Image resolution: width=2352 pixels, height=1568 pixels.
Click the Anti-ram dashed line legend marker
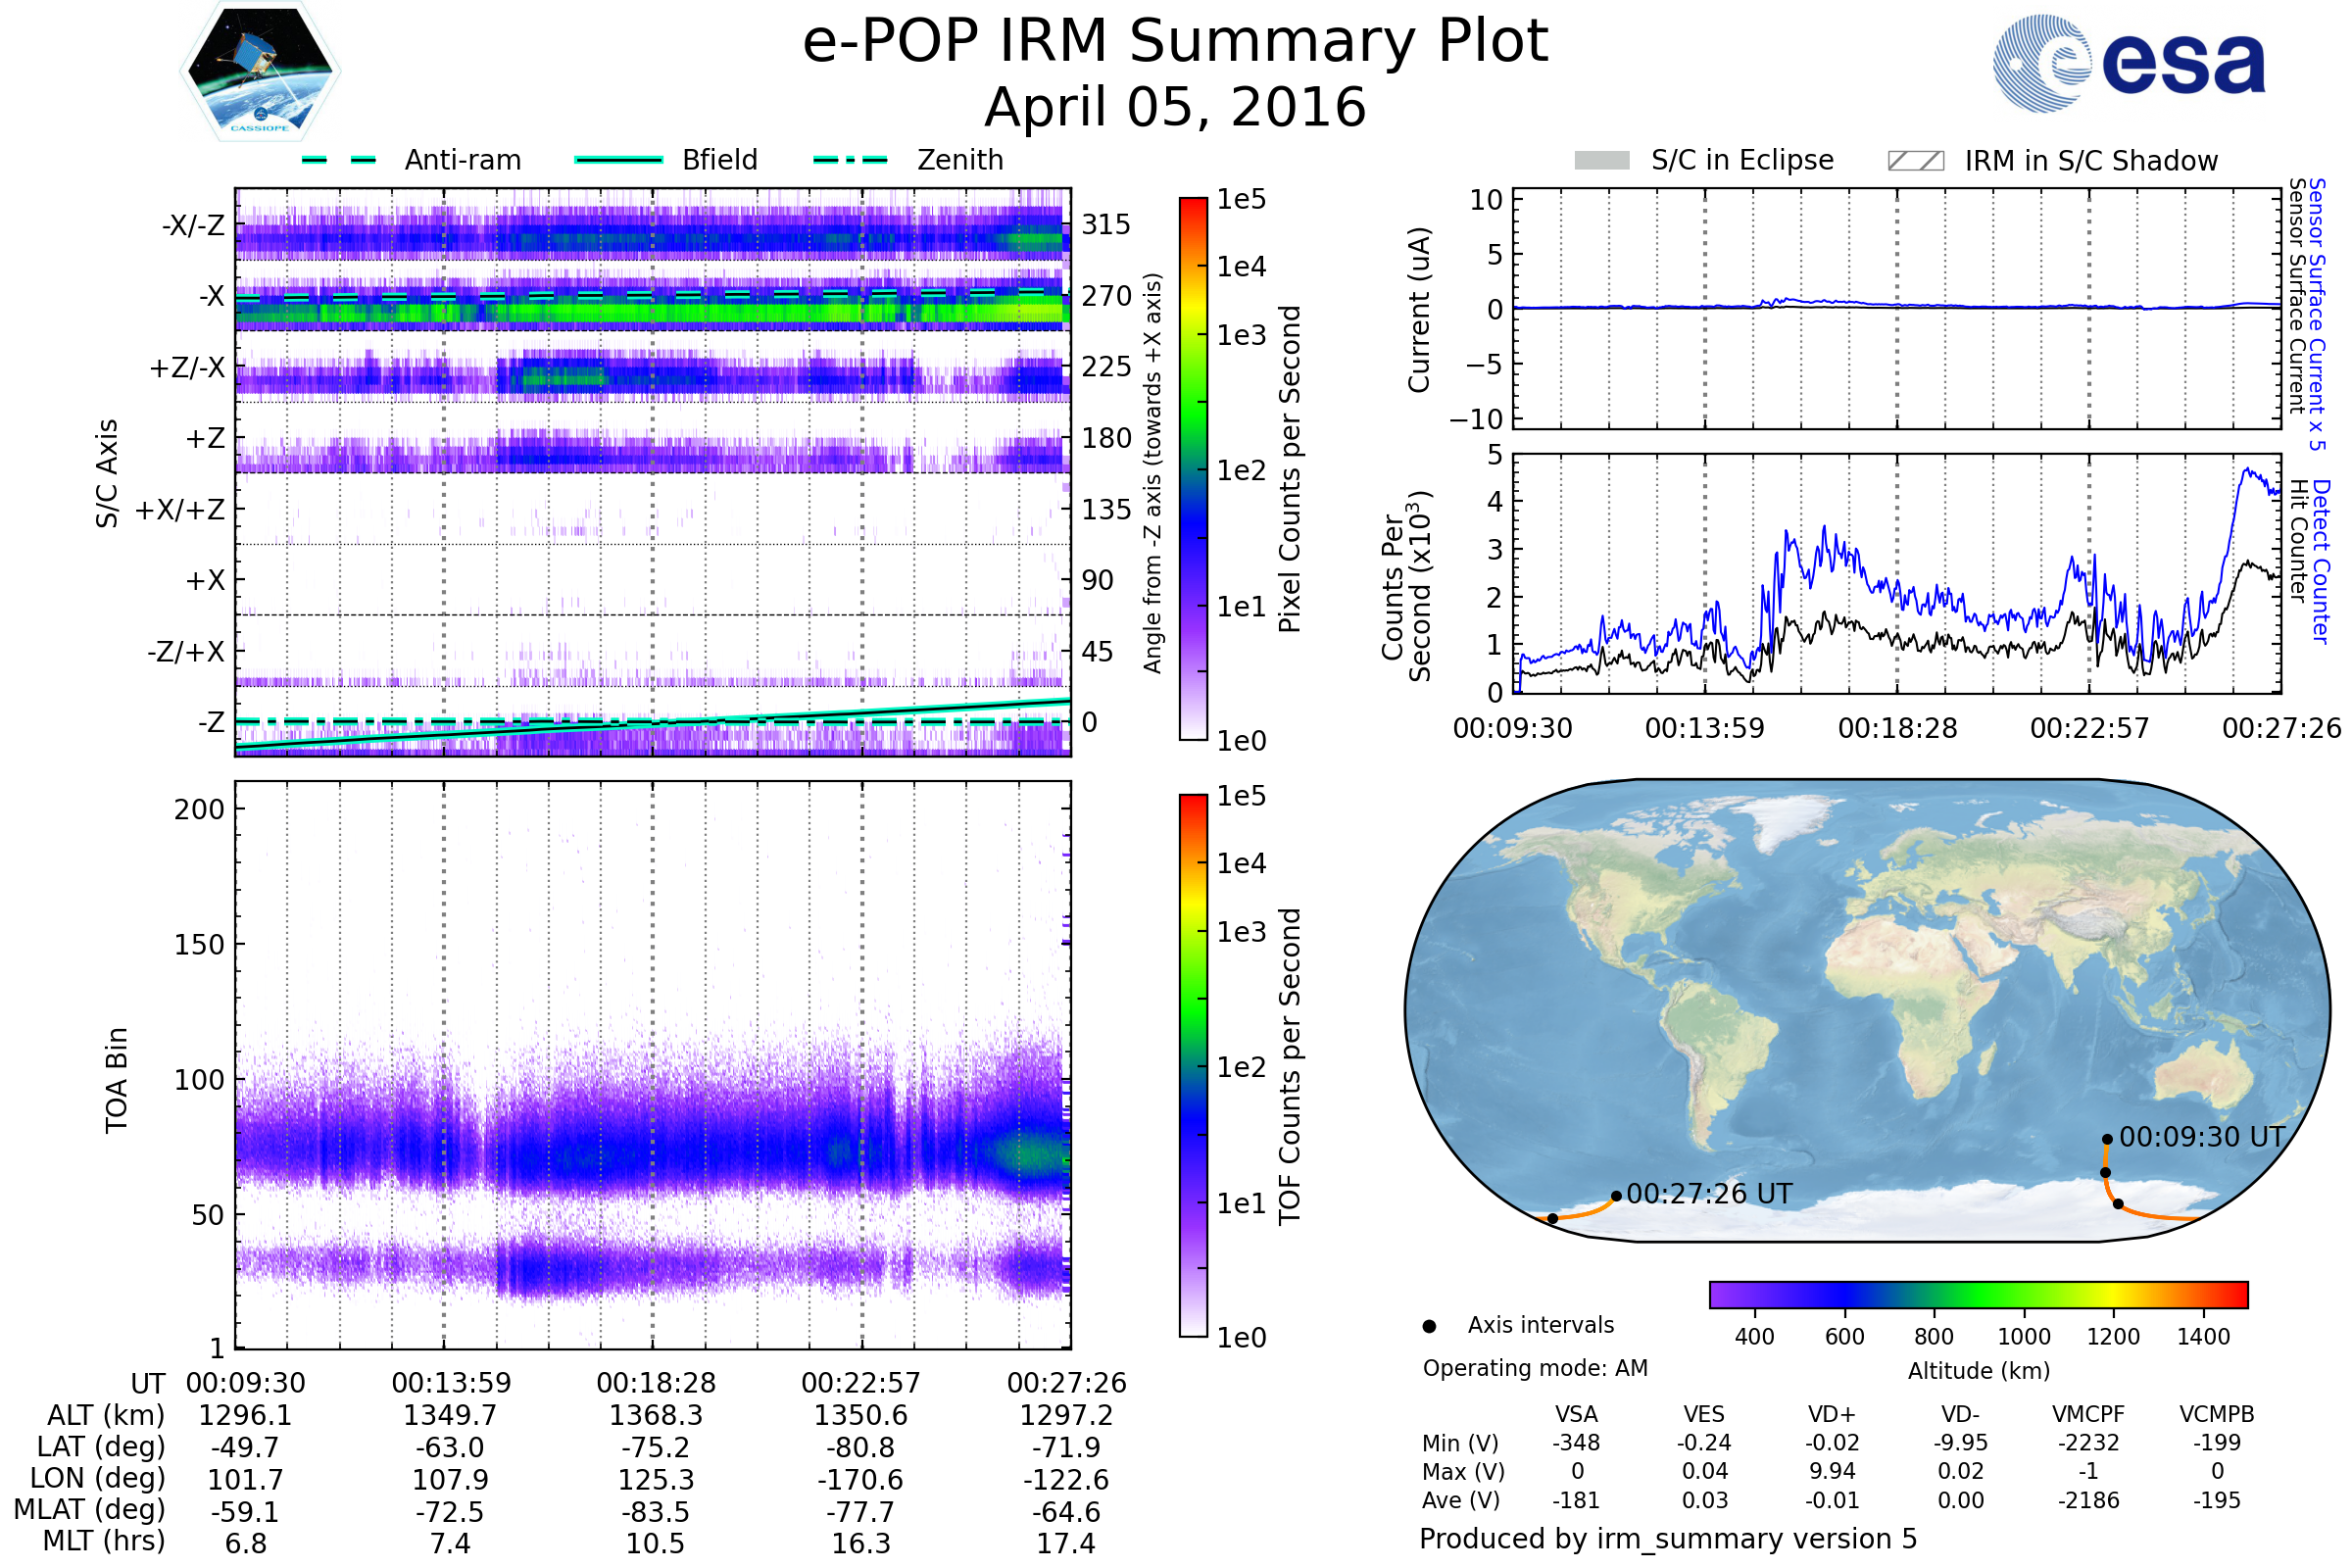click(x=339, y=160)
